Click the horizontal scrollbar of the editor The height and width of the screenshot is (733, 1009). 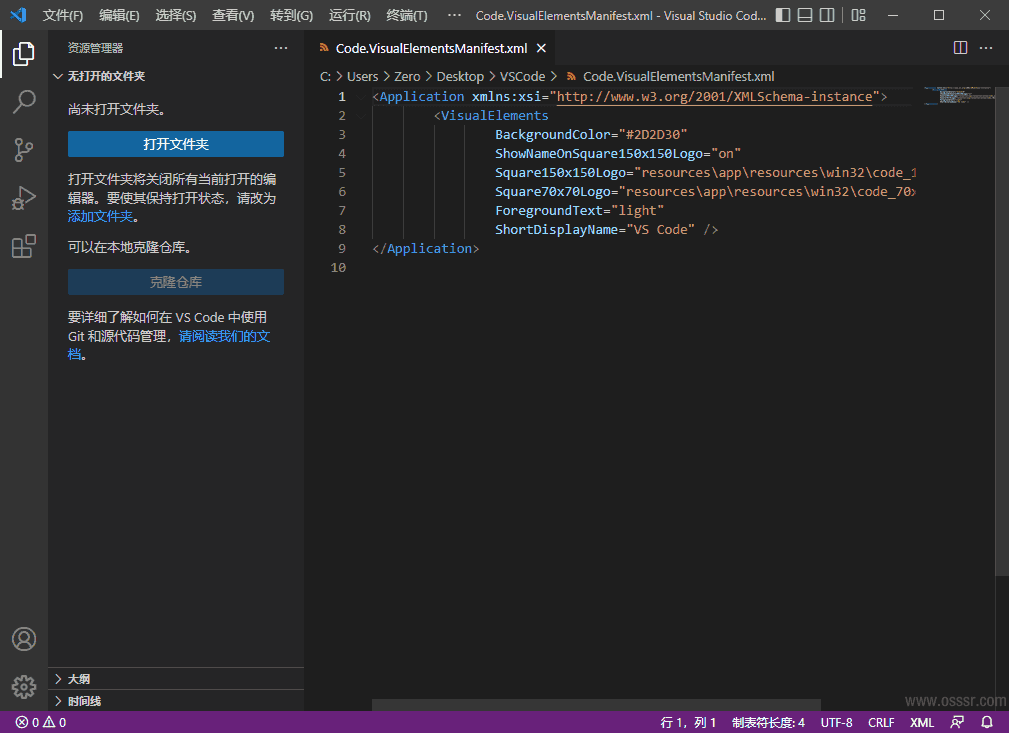tap(596, 705)
